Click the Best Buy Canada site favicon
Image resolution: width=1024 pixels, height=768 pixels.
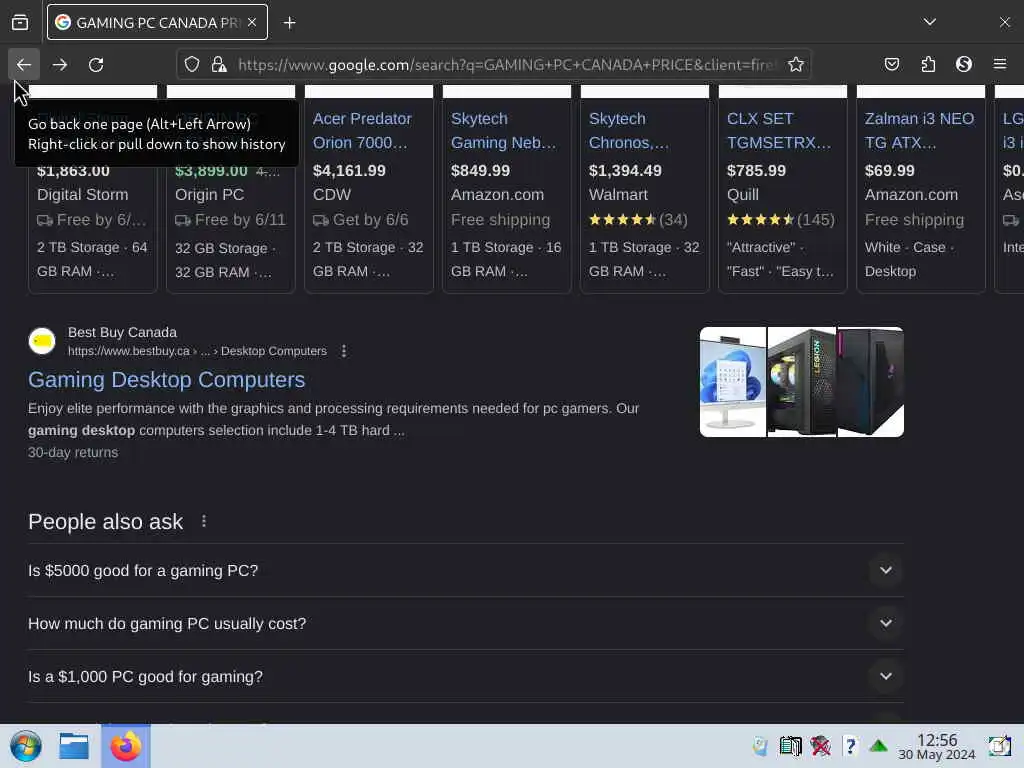pos(42,341)
